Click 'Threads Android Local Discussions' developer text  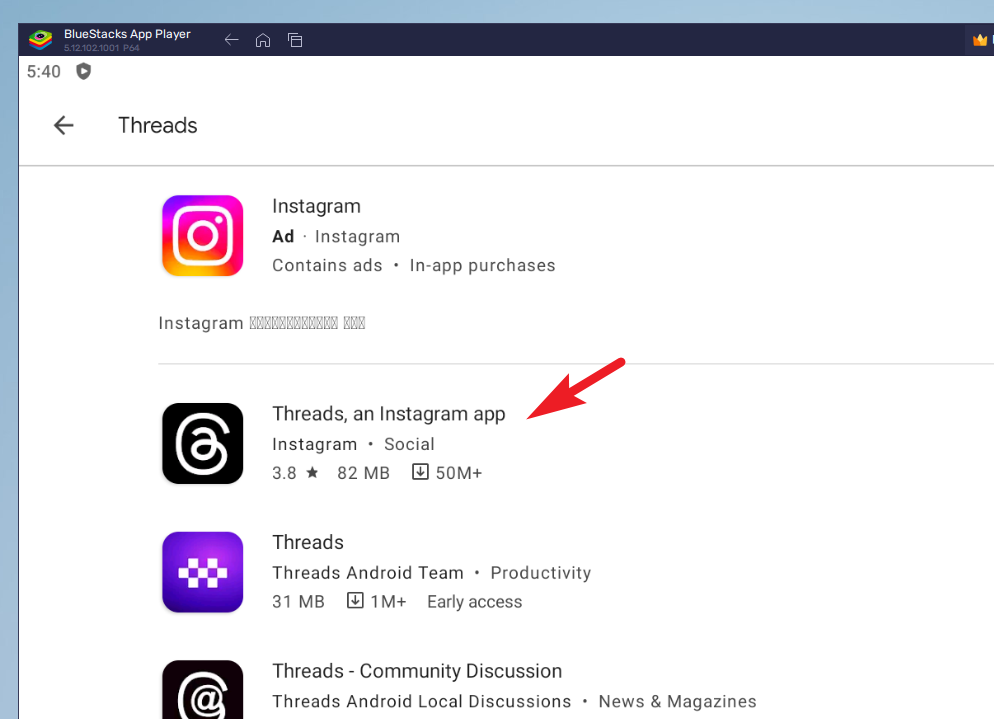point(422,701)
